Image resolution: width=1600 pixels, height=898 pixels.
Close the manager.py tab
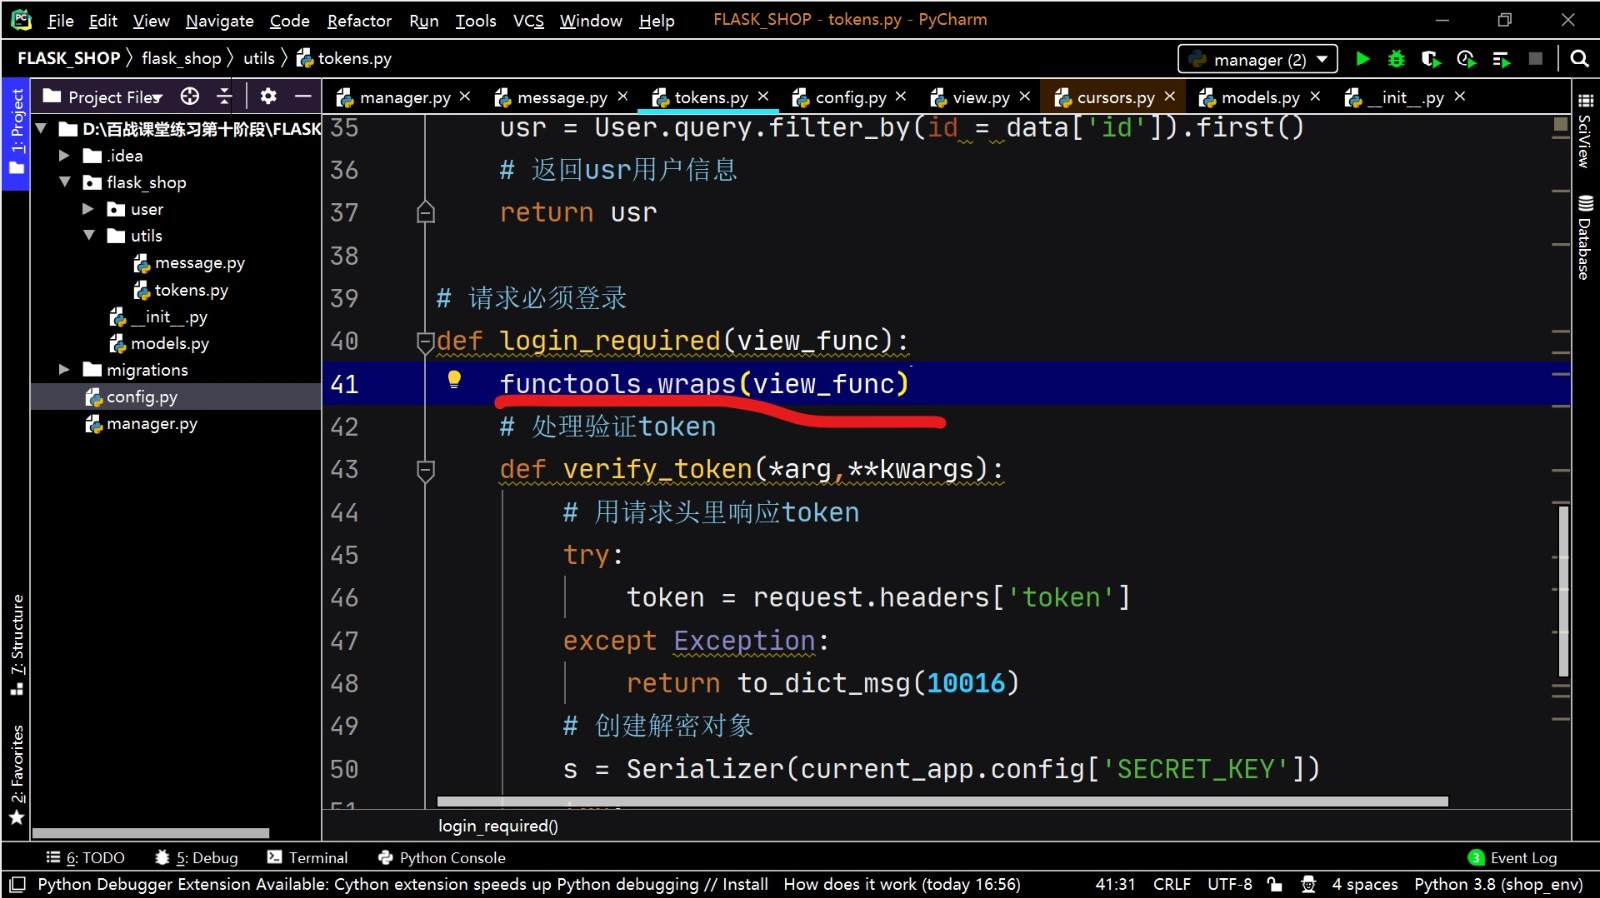tap(465, 96)
